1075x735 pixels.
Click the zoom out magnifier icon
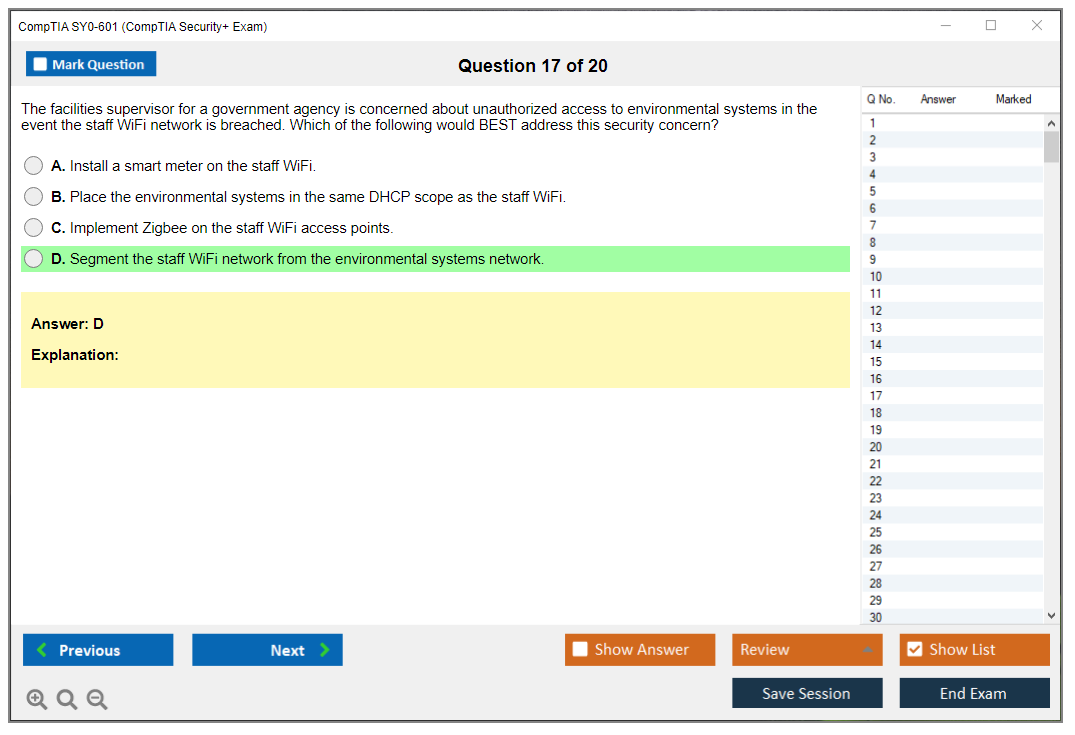pyautogui.click(x=97, y=700)
